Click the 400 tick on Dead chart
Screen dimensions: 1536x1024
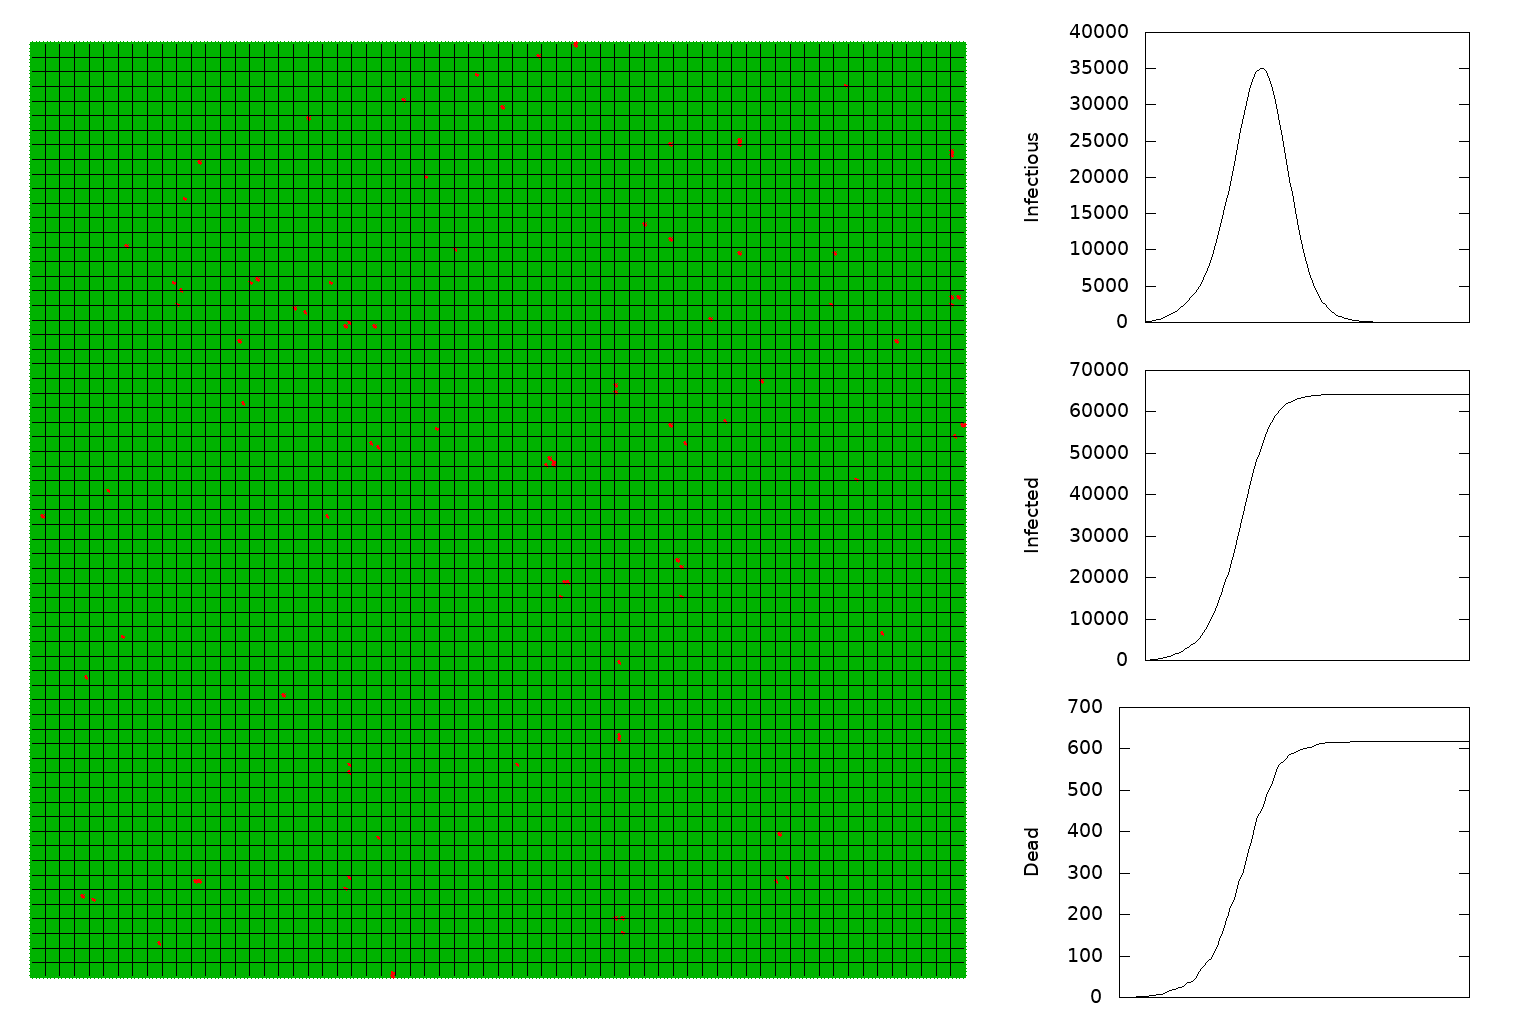1085,831
